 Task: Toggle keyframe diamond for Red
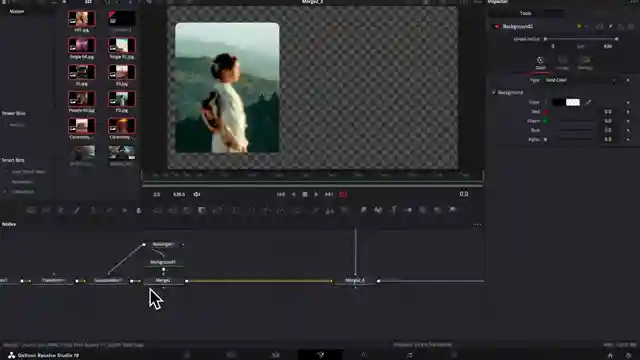[x=628, y=111]
